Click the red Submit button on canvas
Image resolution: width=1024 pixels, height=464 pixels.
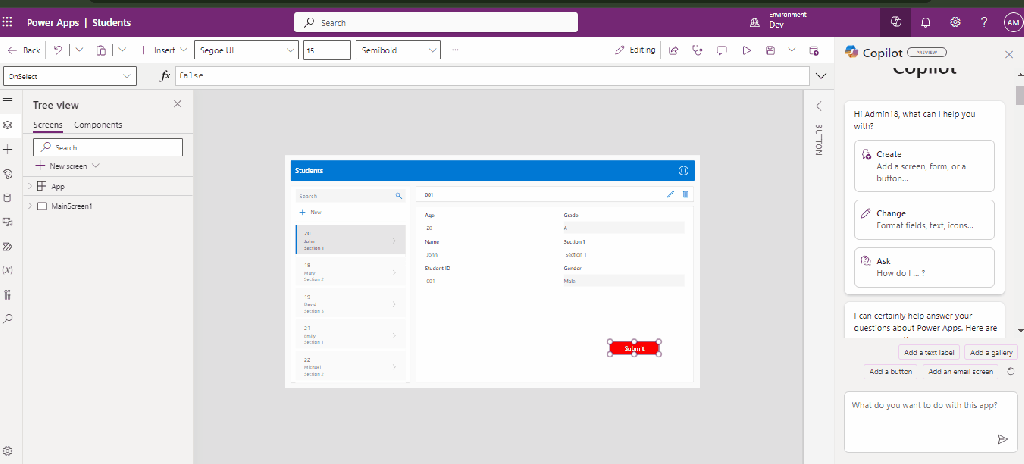click(634, 348)
